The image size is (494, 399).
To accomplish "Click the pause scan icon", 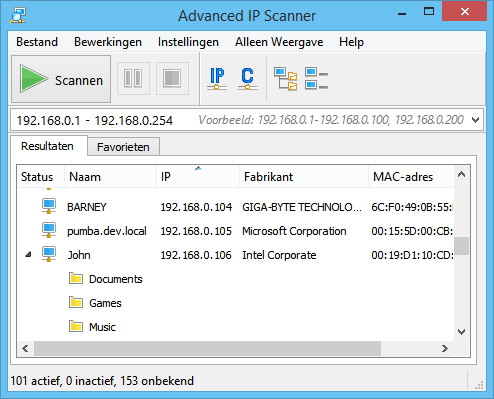I will tap(133, 78).
